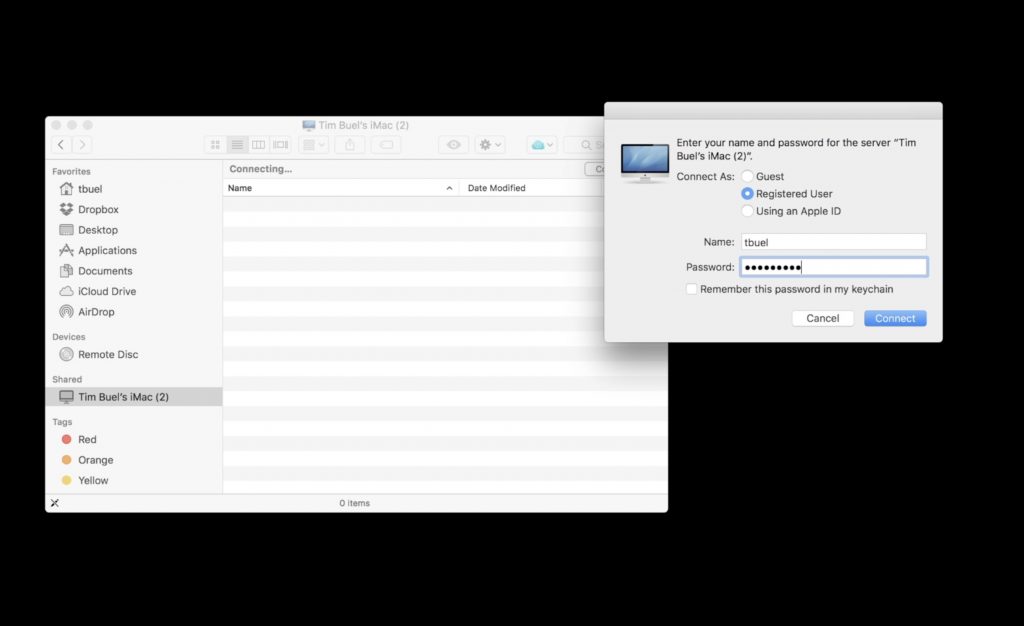Viewport: 1024px width, 626px height.
Task: Click the iMac computer icon in dialog
Action: [x=645, y=163]
